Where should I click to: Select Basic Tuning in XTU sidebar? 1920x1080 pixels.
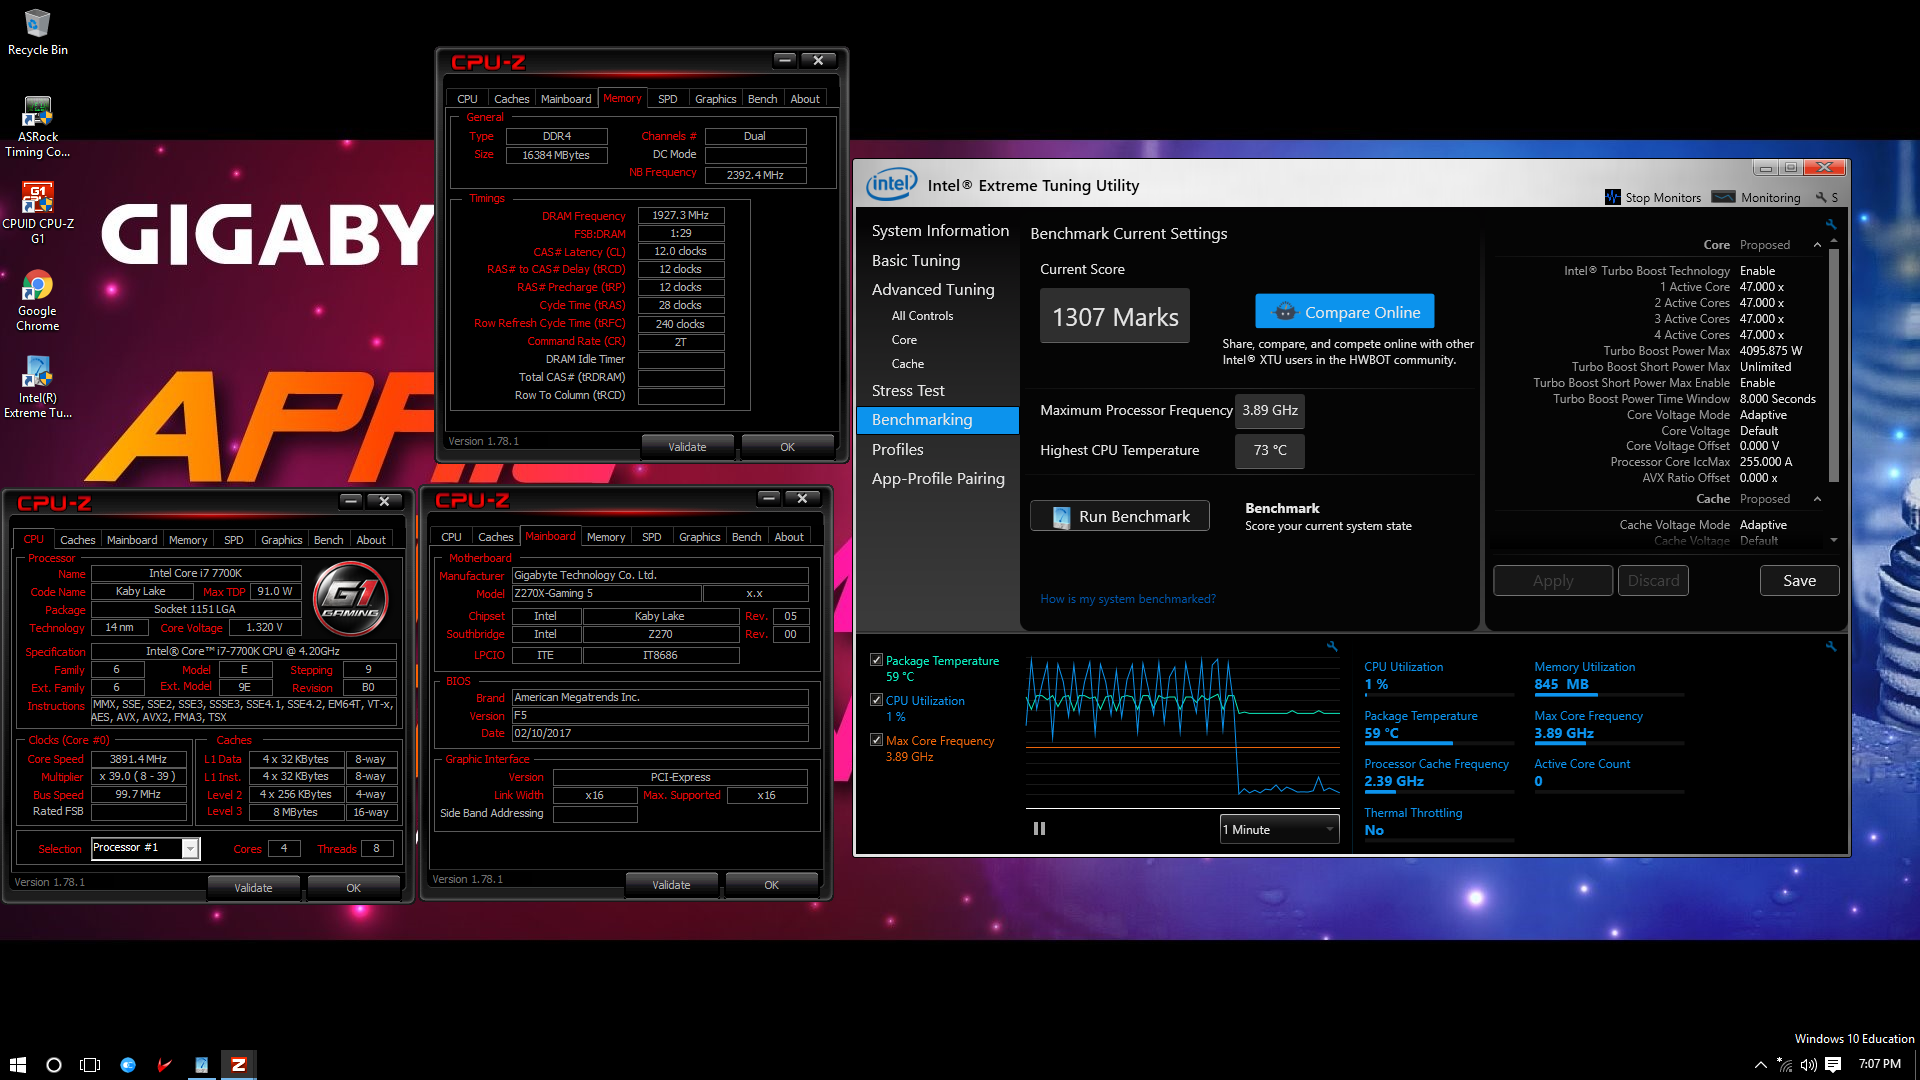coord(915,261)
